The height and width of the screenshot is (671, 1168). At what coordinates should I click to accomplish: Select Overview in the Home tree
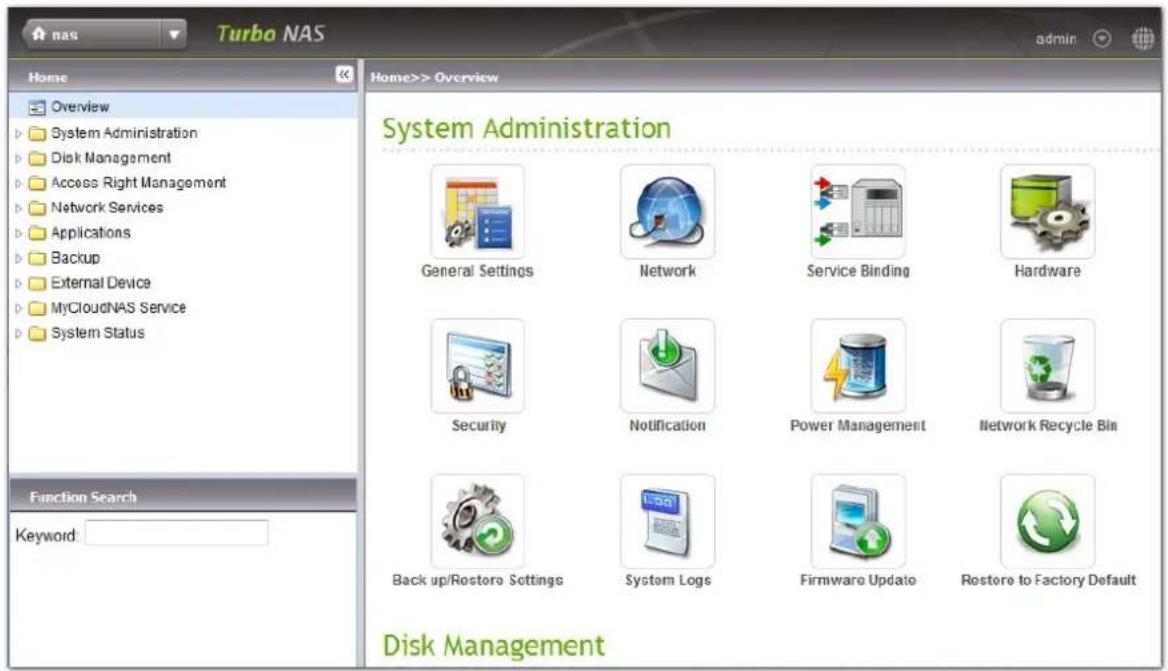point(80,106)
